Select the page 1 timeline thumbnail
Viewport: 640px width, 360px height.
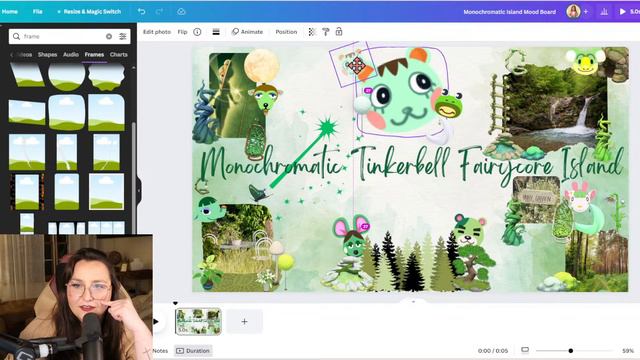click(x=198, y=322)
